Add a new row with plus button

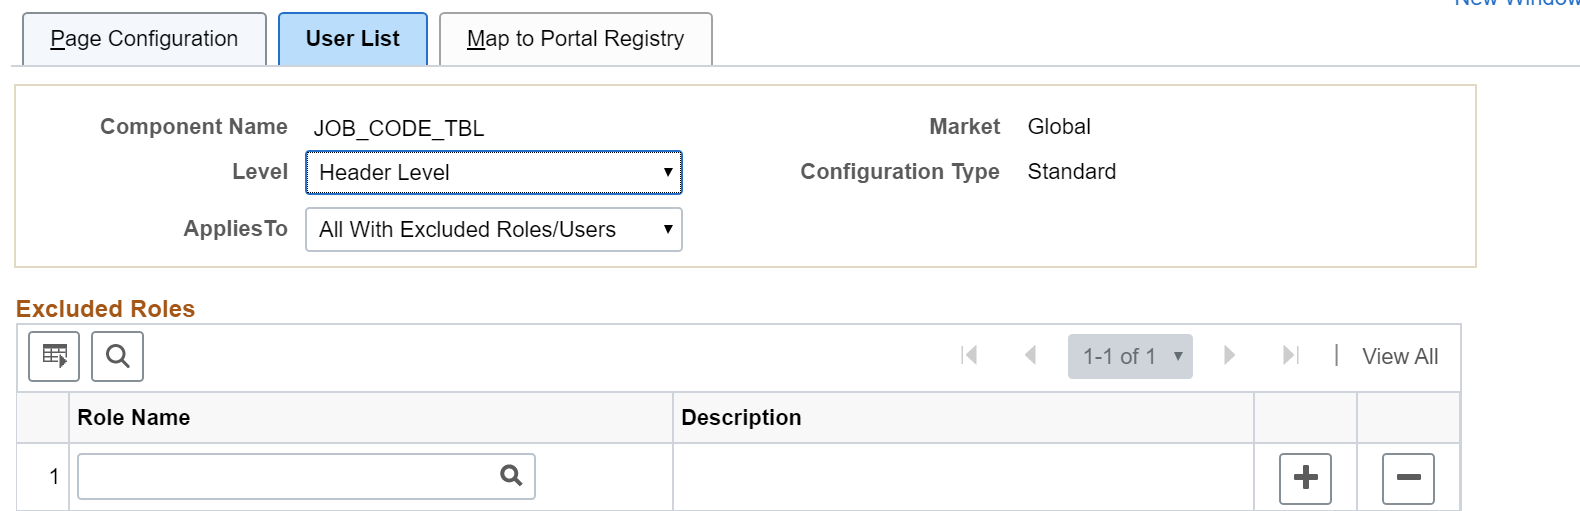coord(1306,478)
